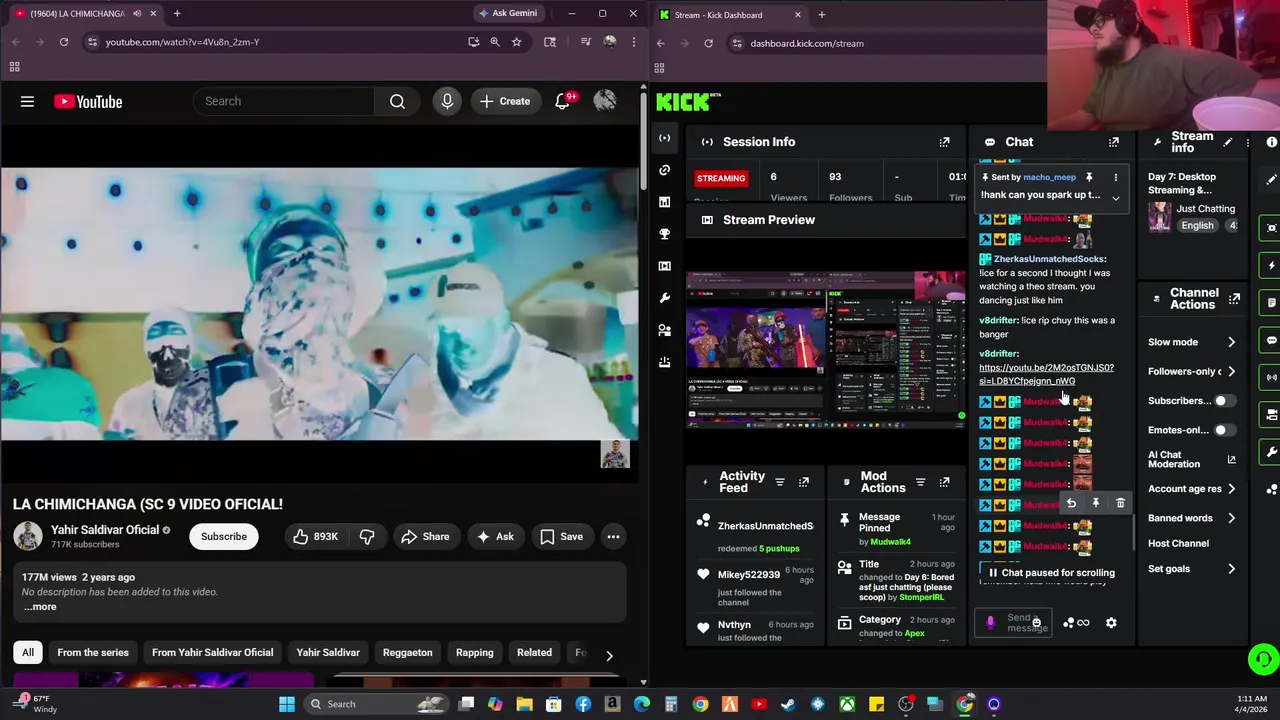
Task: Click Ask Gemini in Chrome title bar
Action: (x=508, y=13)
